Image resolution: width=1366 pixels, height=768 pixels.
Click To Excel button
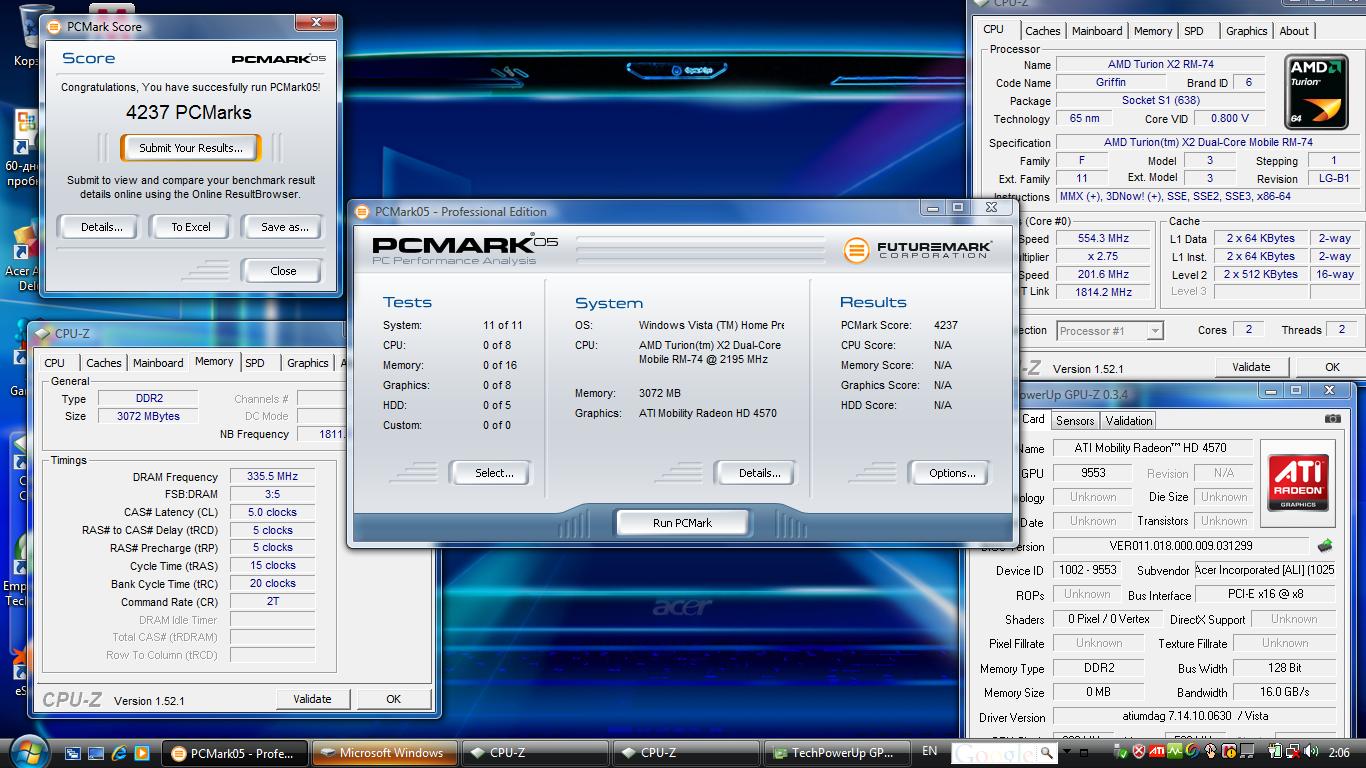pyautogui.click(x=191, y=227)
